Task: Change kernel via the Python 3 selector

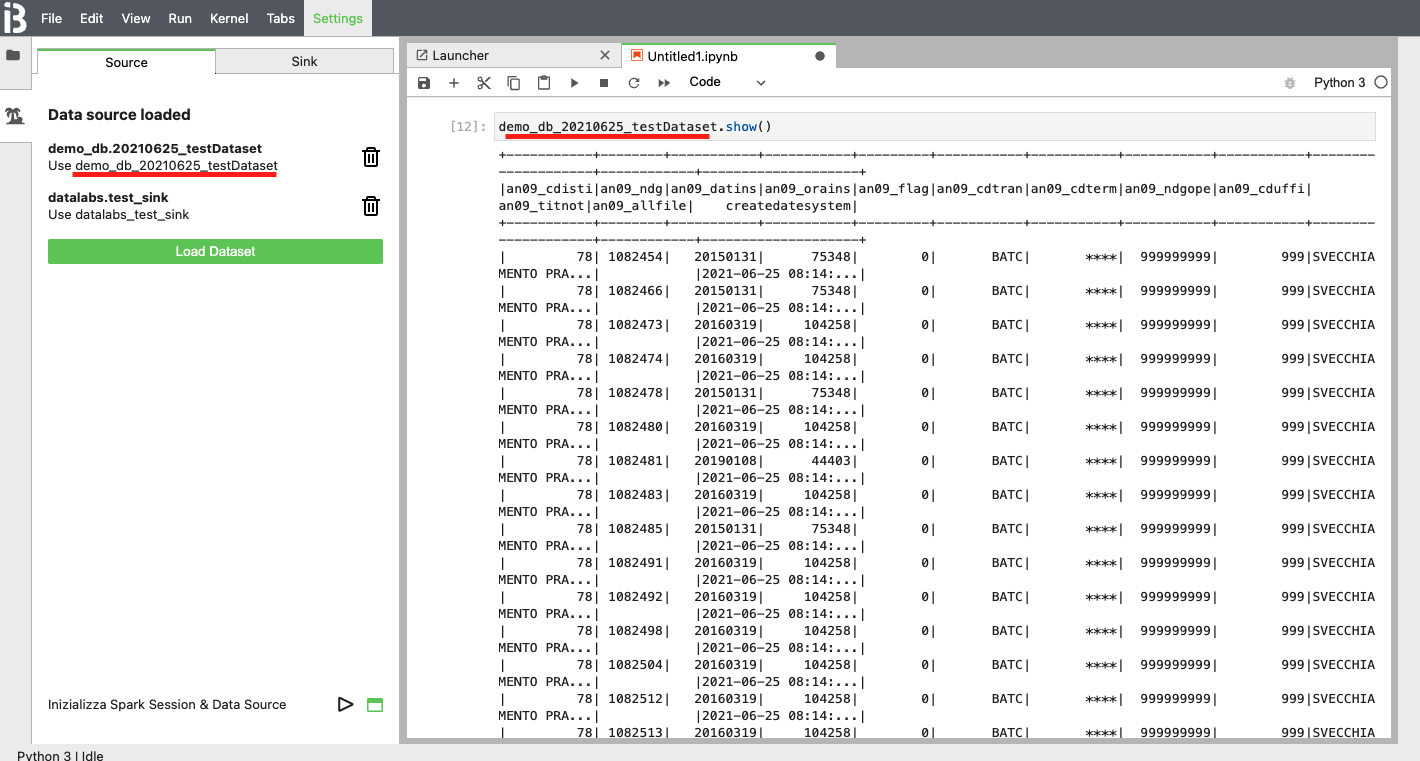Action: pos(1340,82)
